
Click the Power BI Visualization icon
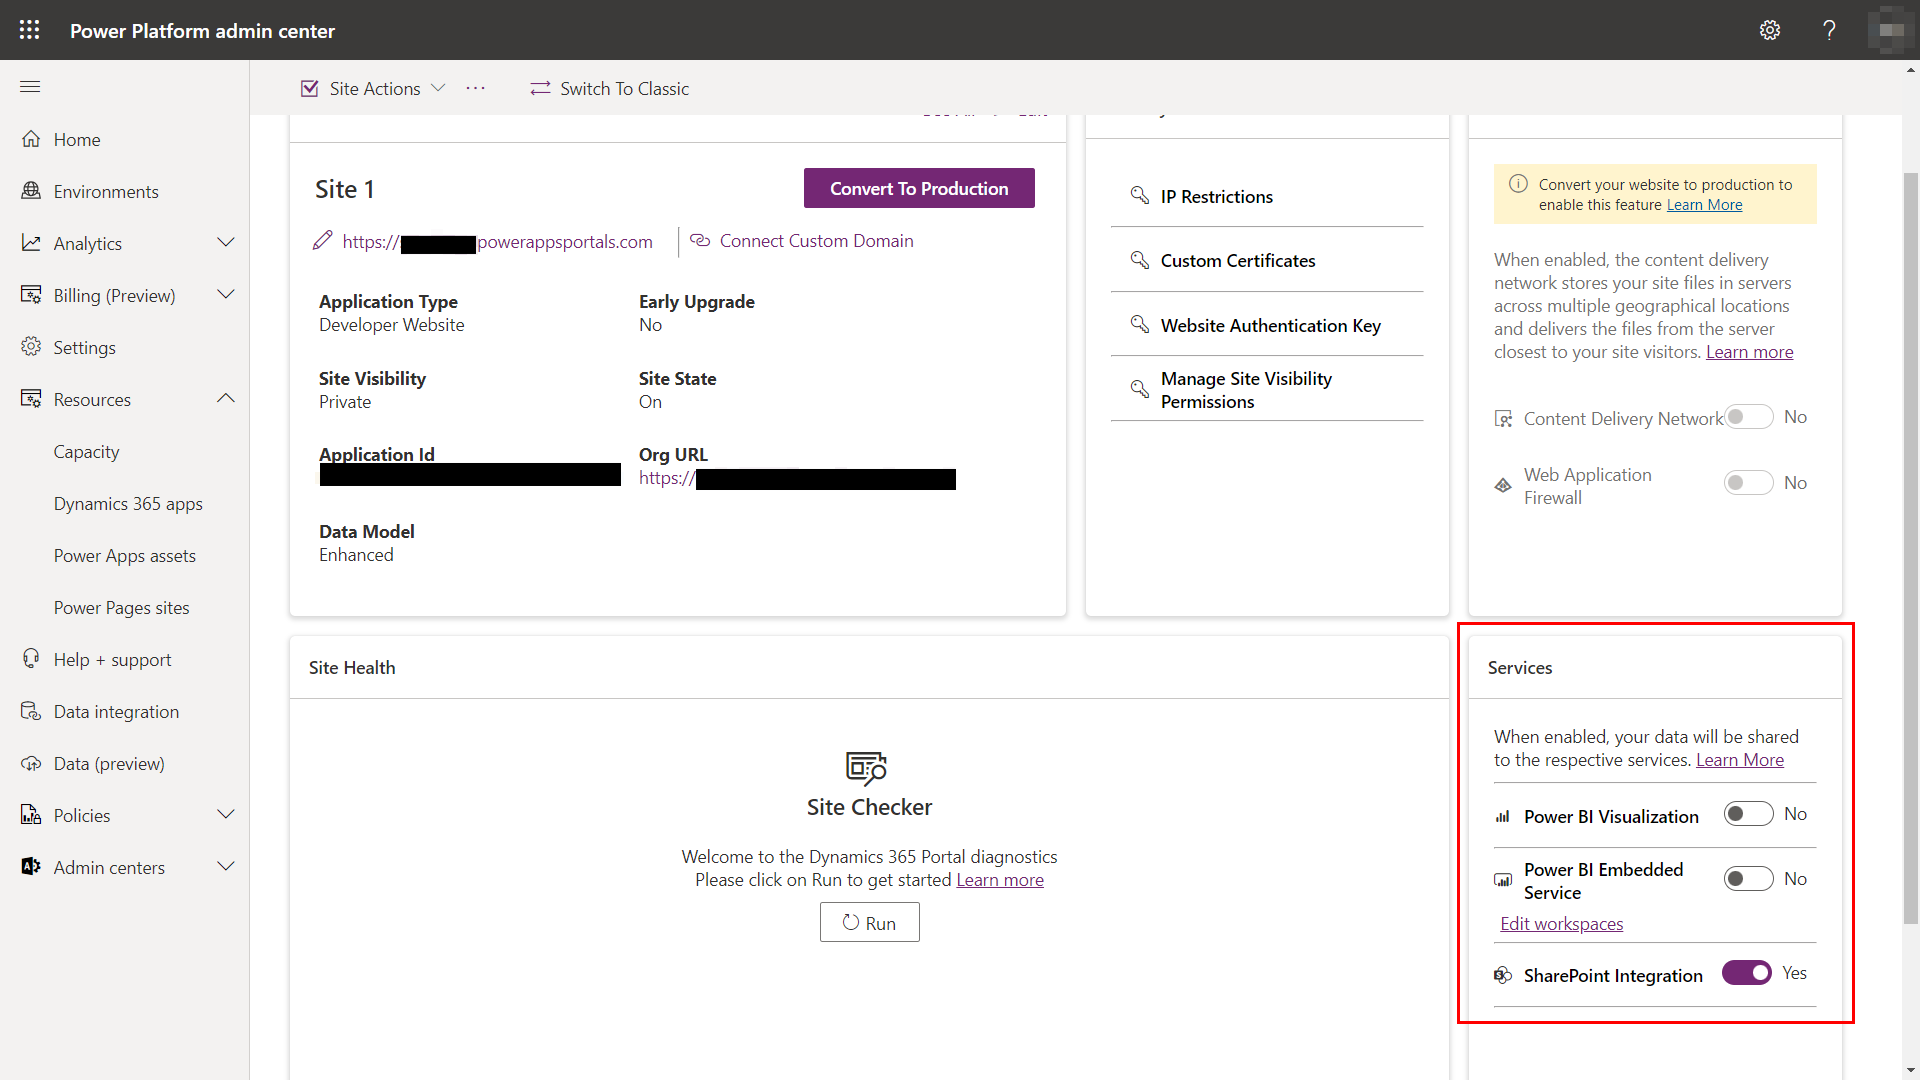(1502, 814)
